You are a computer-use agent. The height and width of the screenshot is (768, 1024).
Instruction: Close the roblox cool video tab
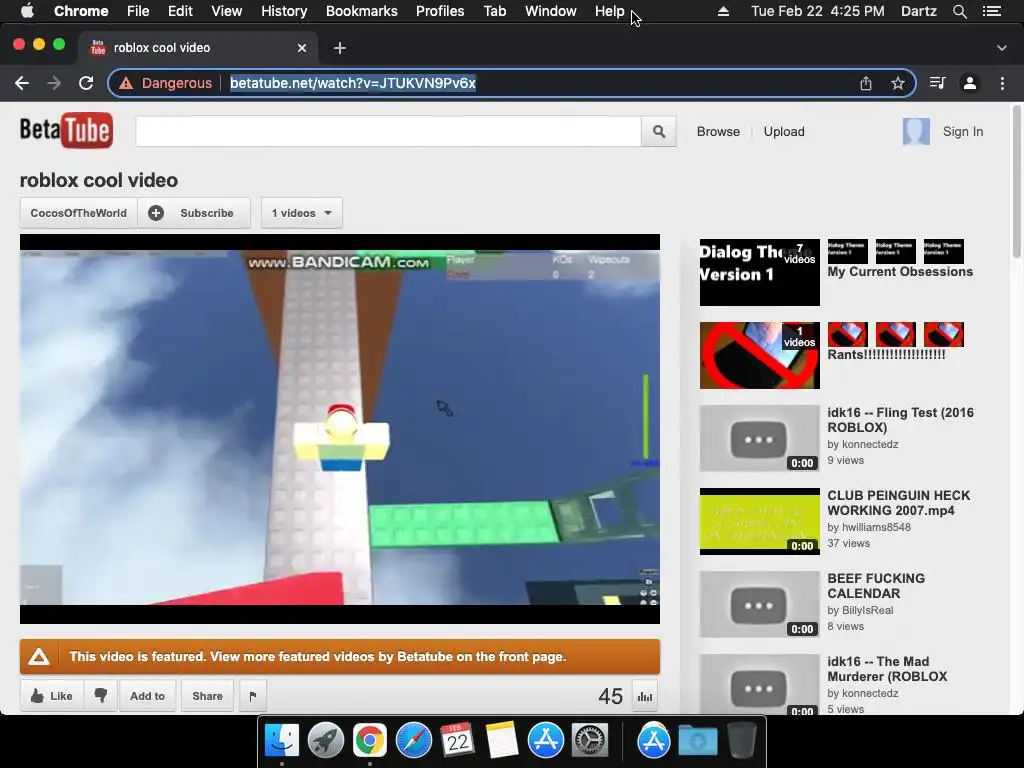pos(302,48)
